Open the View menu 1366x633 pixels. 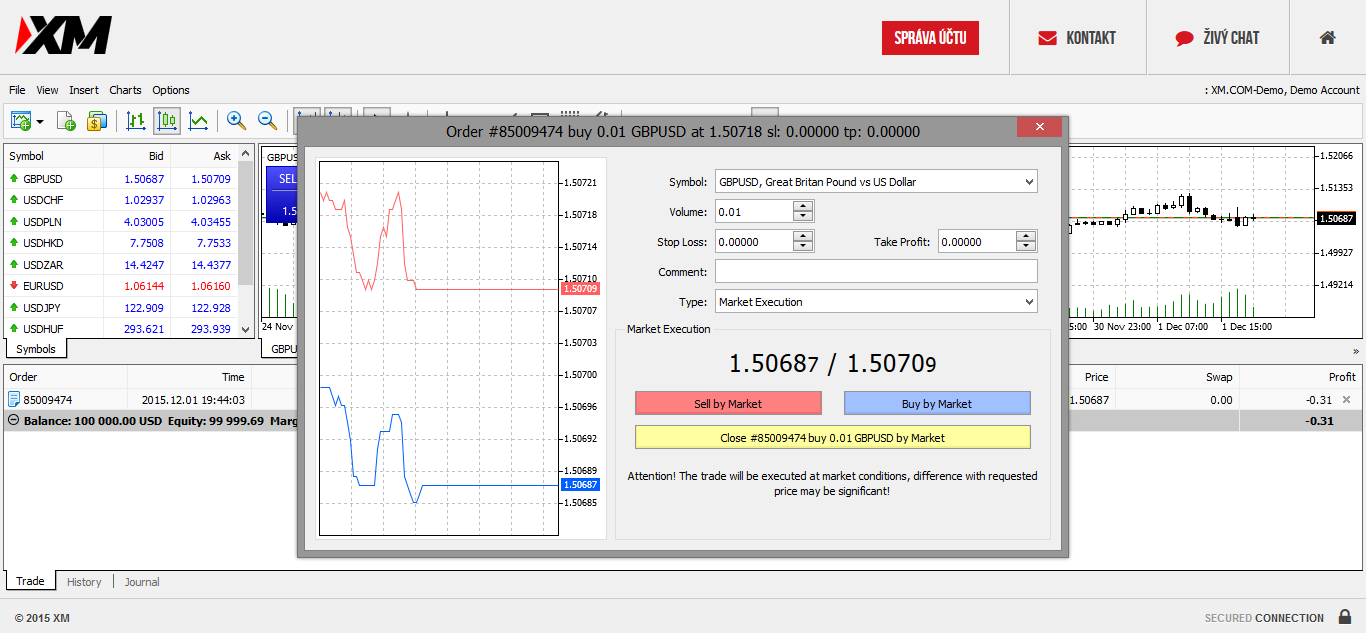click(x=47, y=90)
